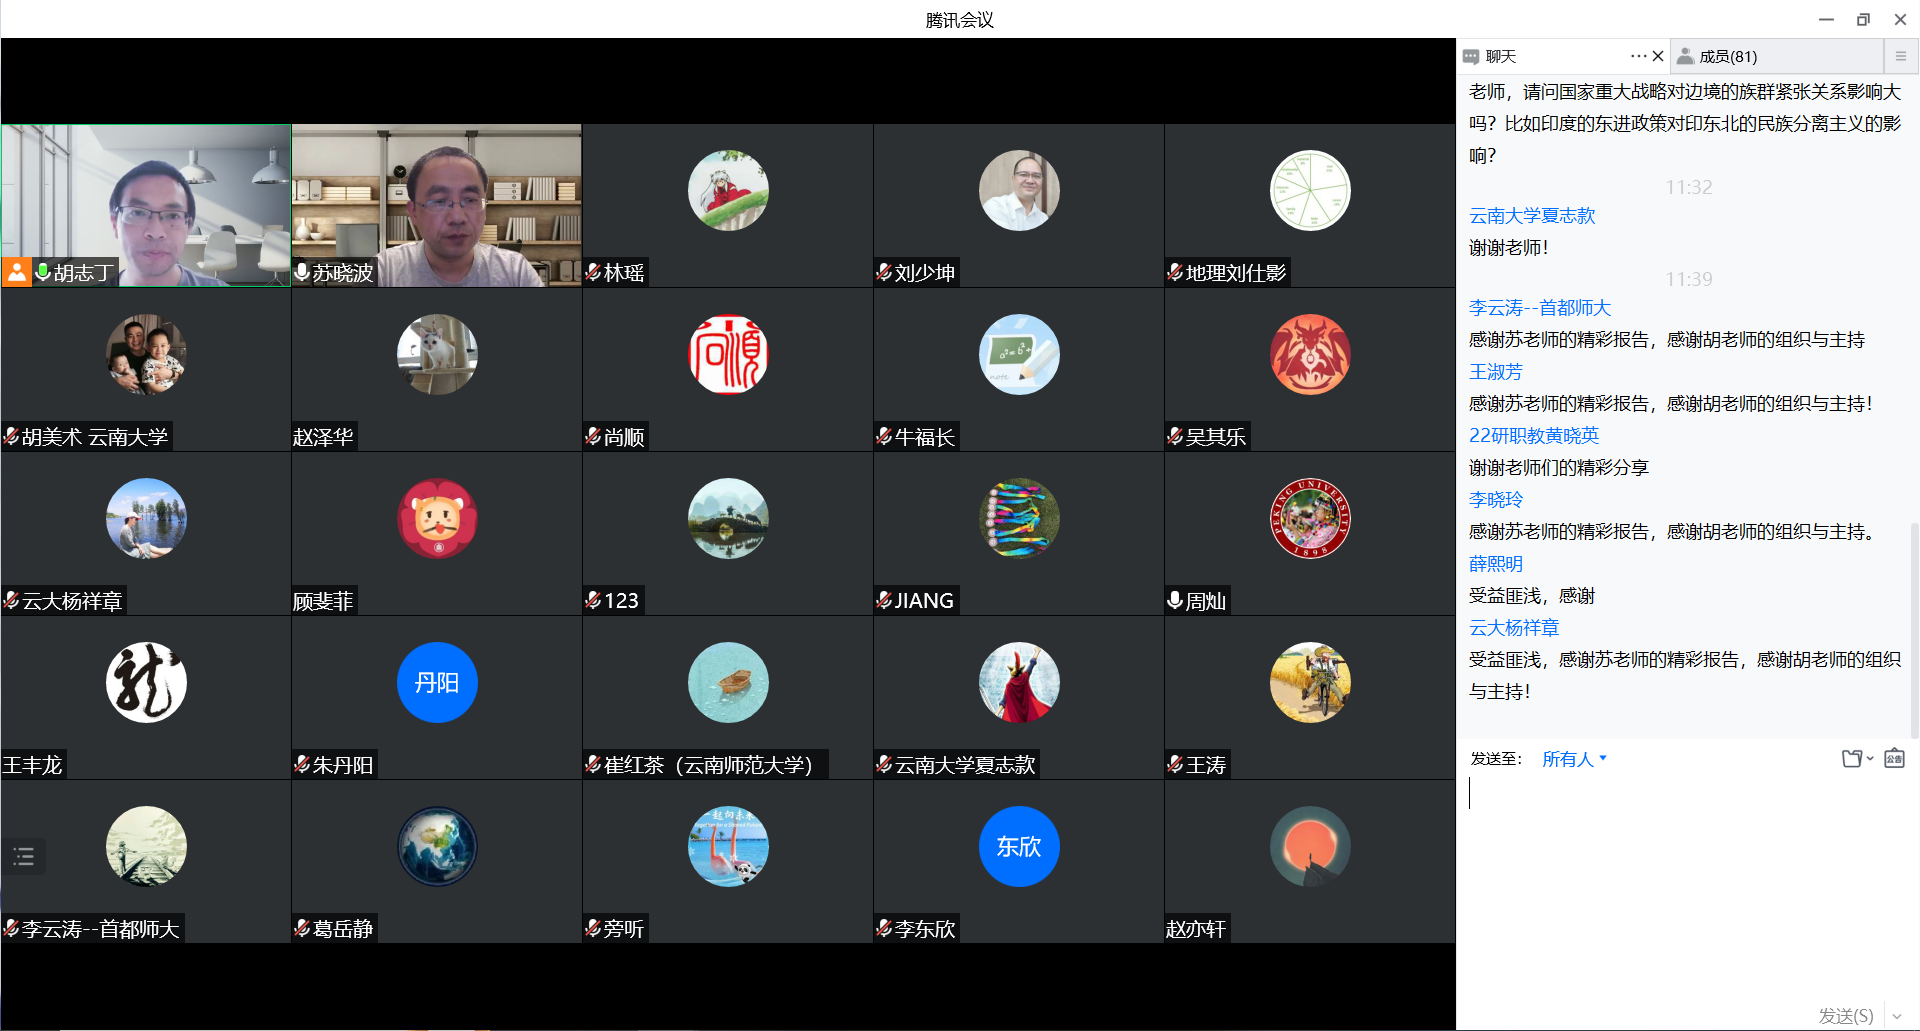Click the 公告 announcement icon
Screen dimensions: 1920x1031
[x=1894, y=759]
